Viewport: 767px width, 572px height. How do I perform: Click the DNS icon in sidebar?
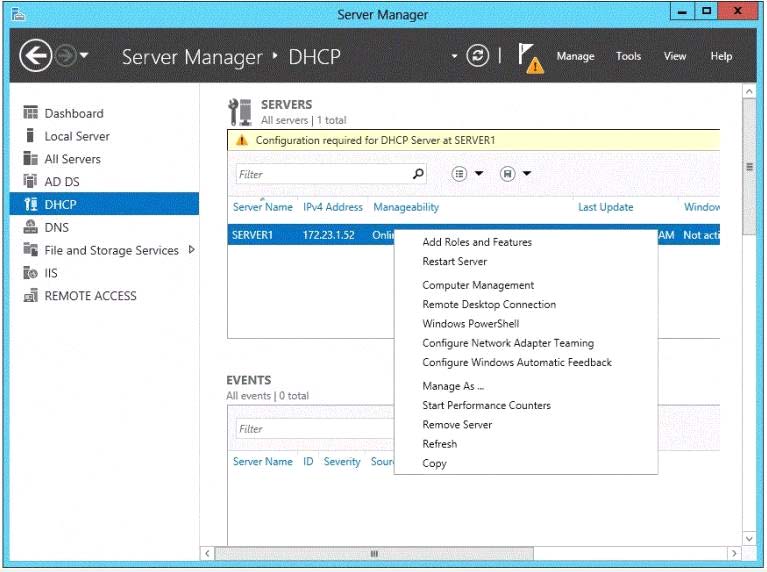pyautogui.click(x=30, y=228)
